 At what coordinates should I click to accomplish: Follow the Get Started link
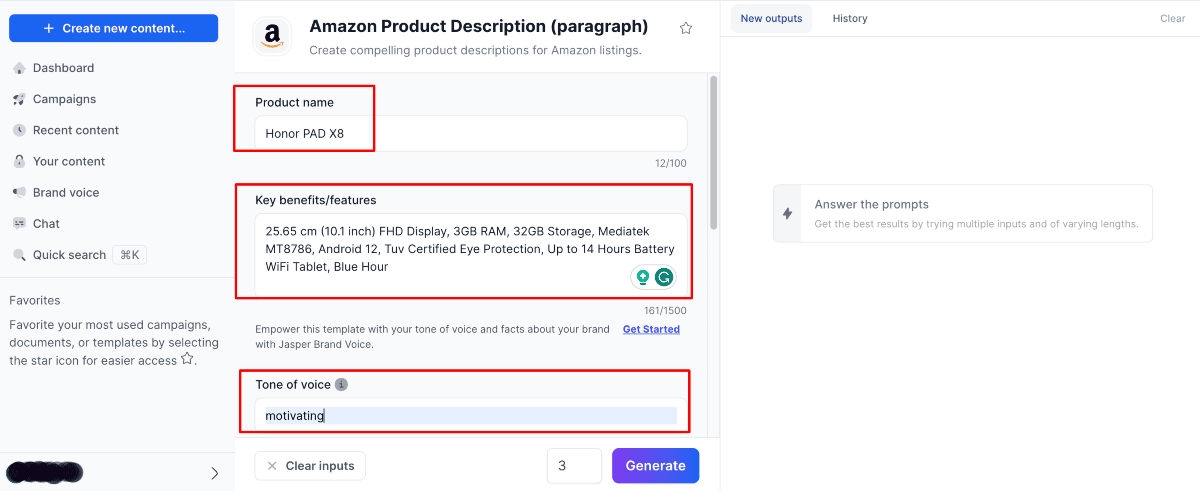click(x=651, y=329)
